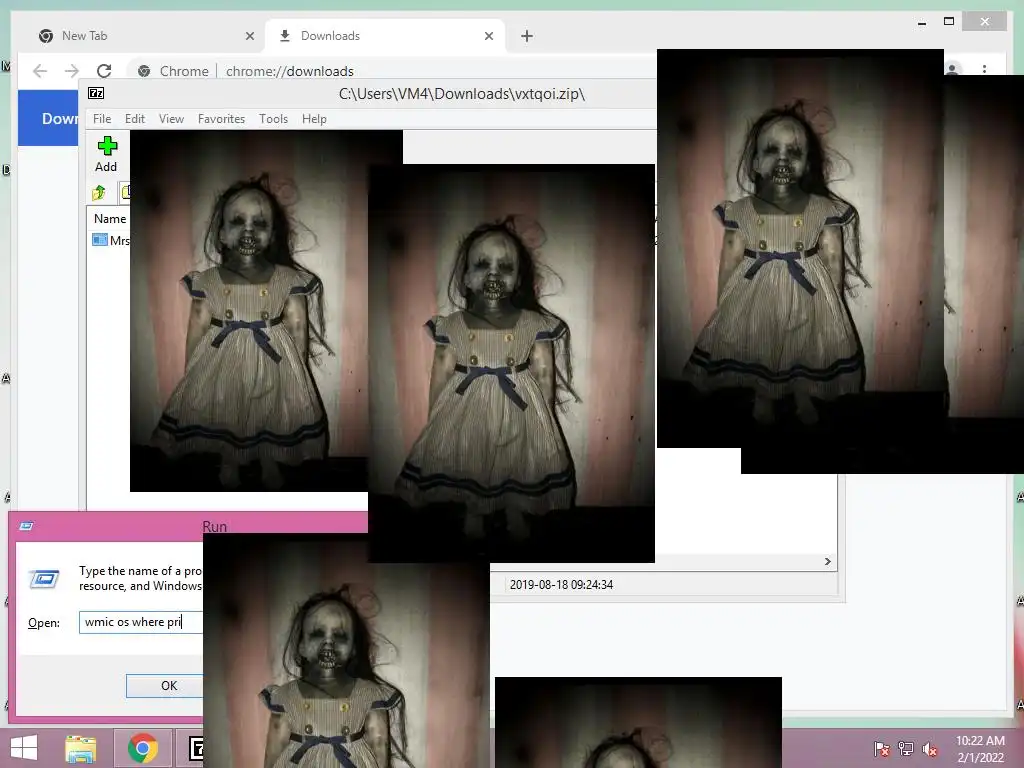
Task: Open the 7-Zip Edit menu
Action: tap(135, 119)
